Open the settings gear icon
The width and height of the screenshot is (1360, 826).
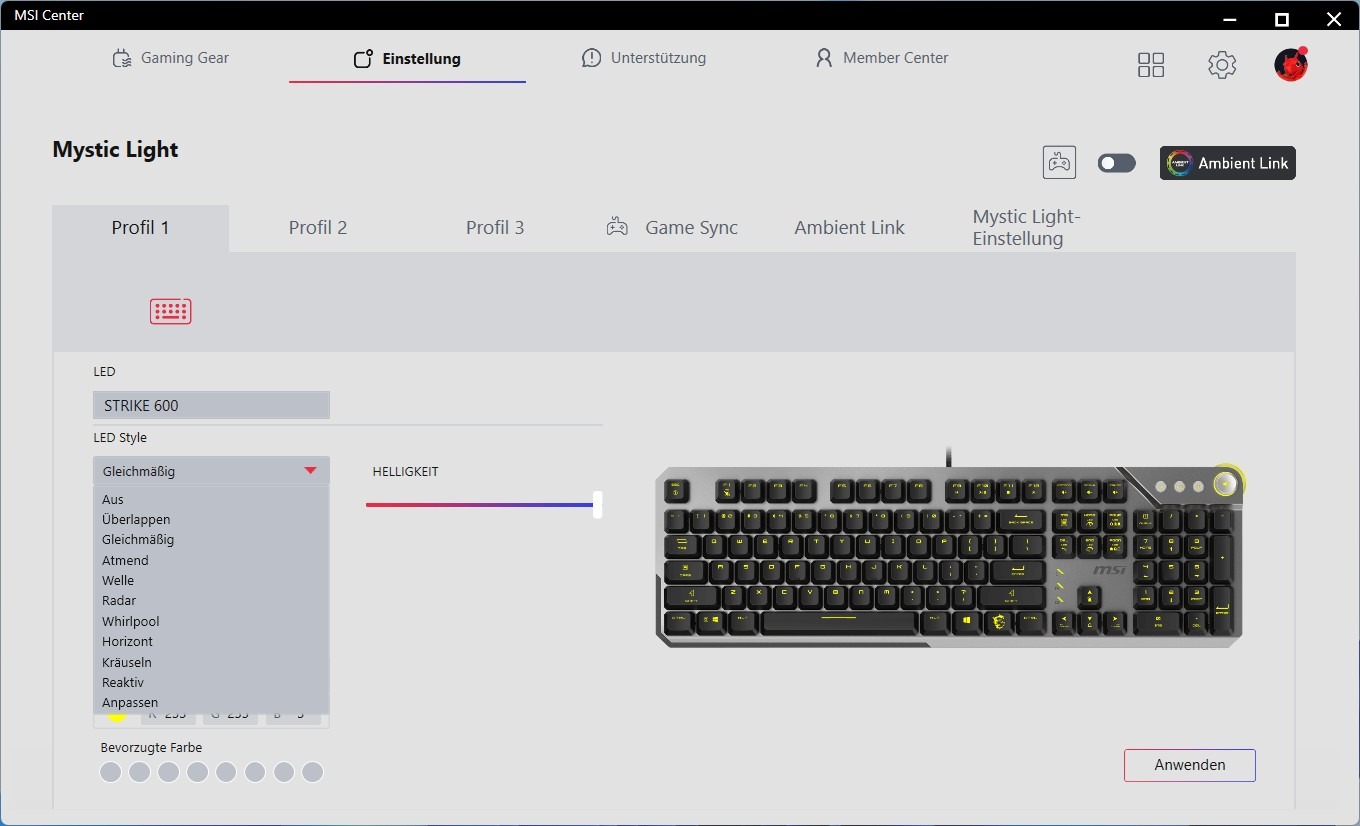(1222, 65)
